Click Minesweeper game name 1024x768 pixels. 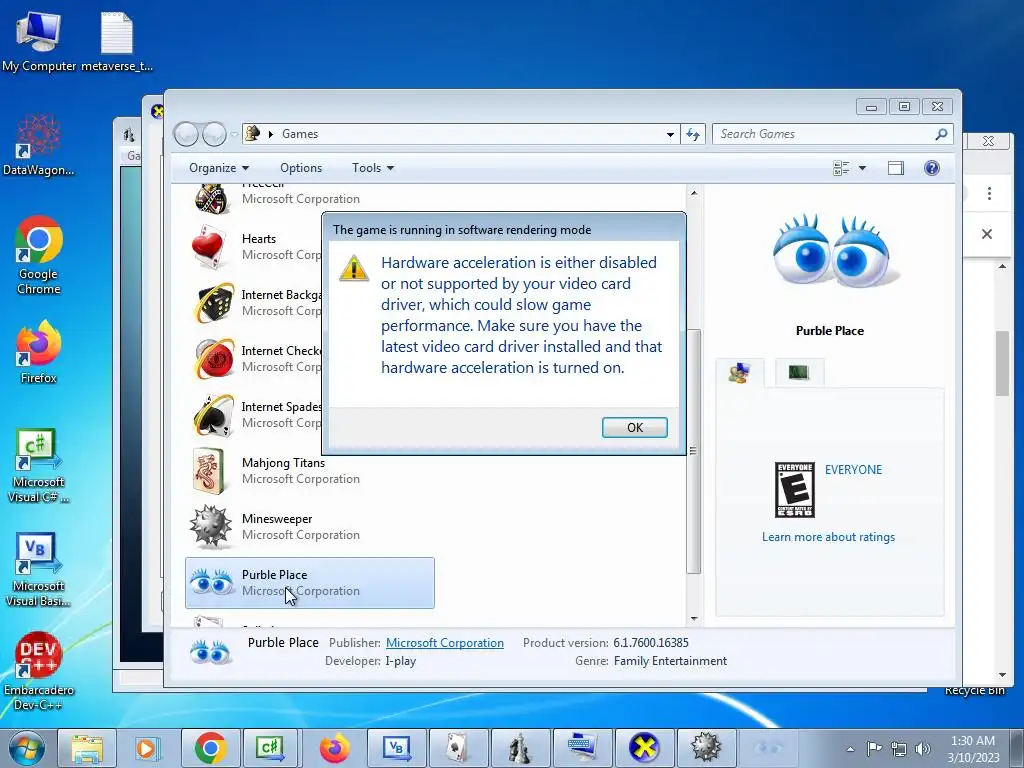pyautogui.click(x=277, y=519)
